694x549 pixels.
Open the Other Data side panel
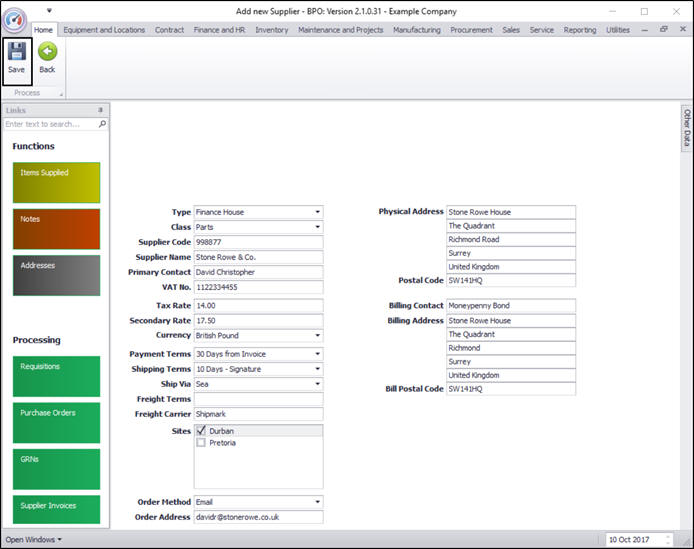click(x=687, y=128)
